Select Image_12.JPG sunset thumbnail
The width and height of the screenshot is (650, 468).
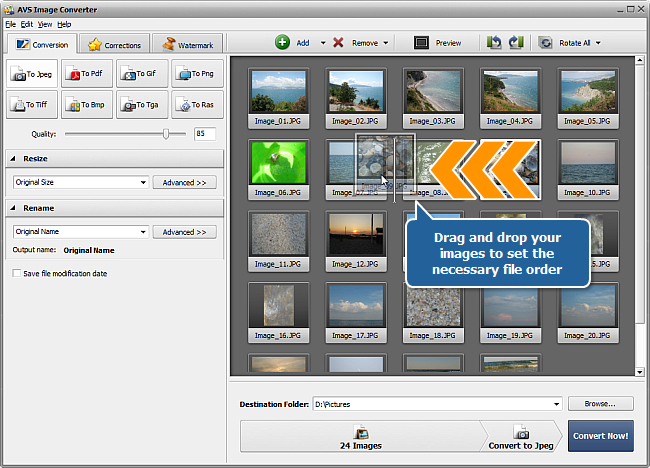click(356, 241)
